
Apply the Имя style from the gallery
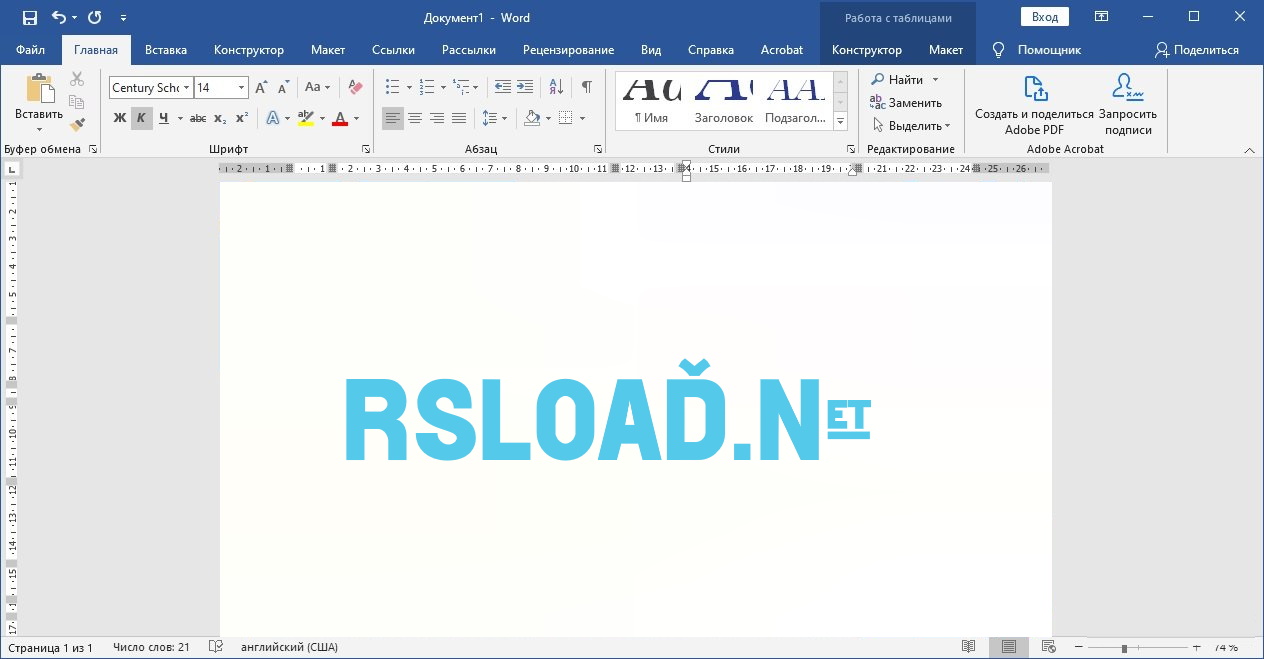coord(651,100)
